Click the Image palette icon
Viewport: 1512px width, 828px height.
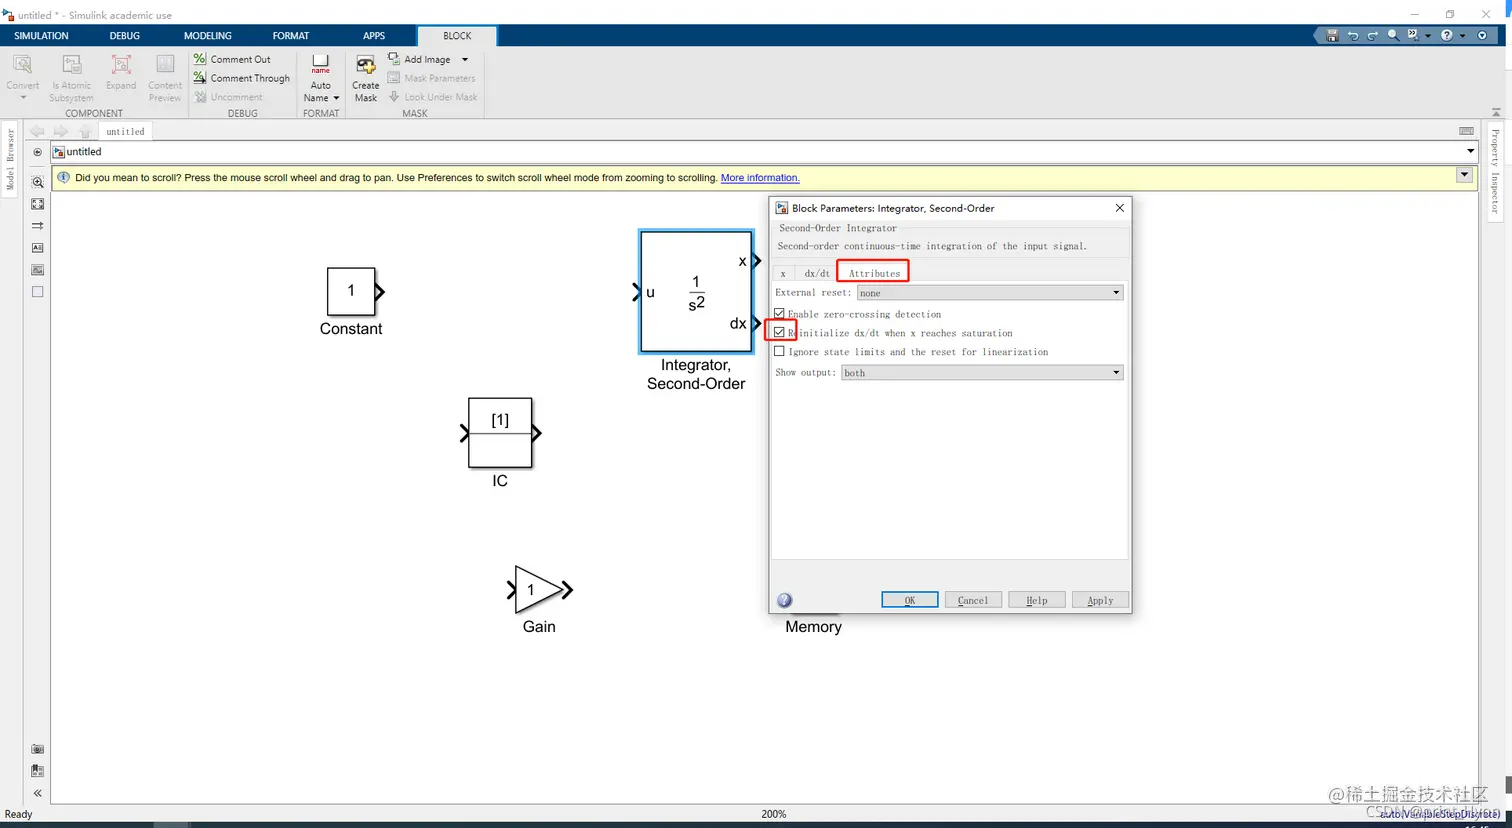pos(37,270)
